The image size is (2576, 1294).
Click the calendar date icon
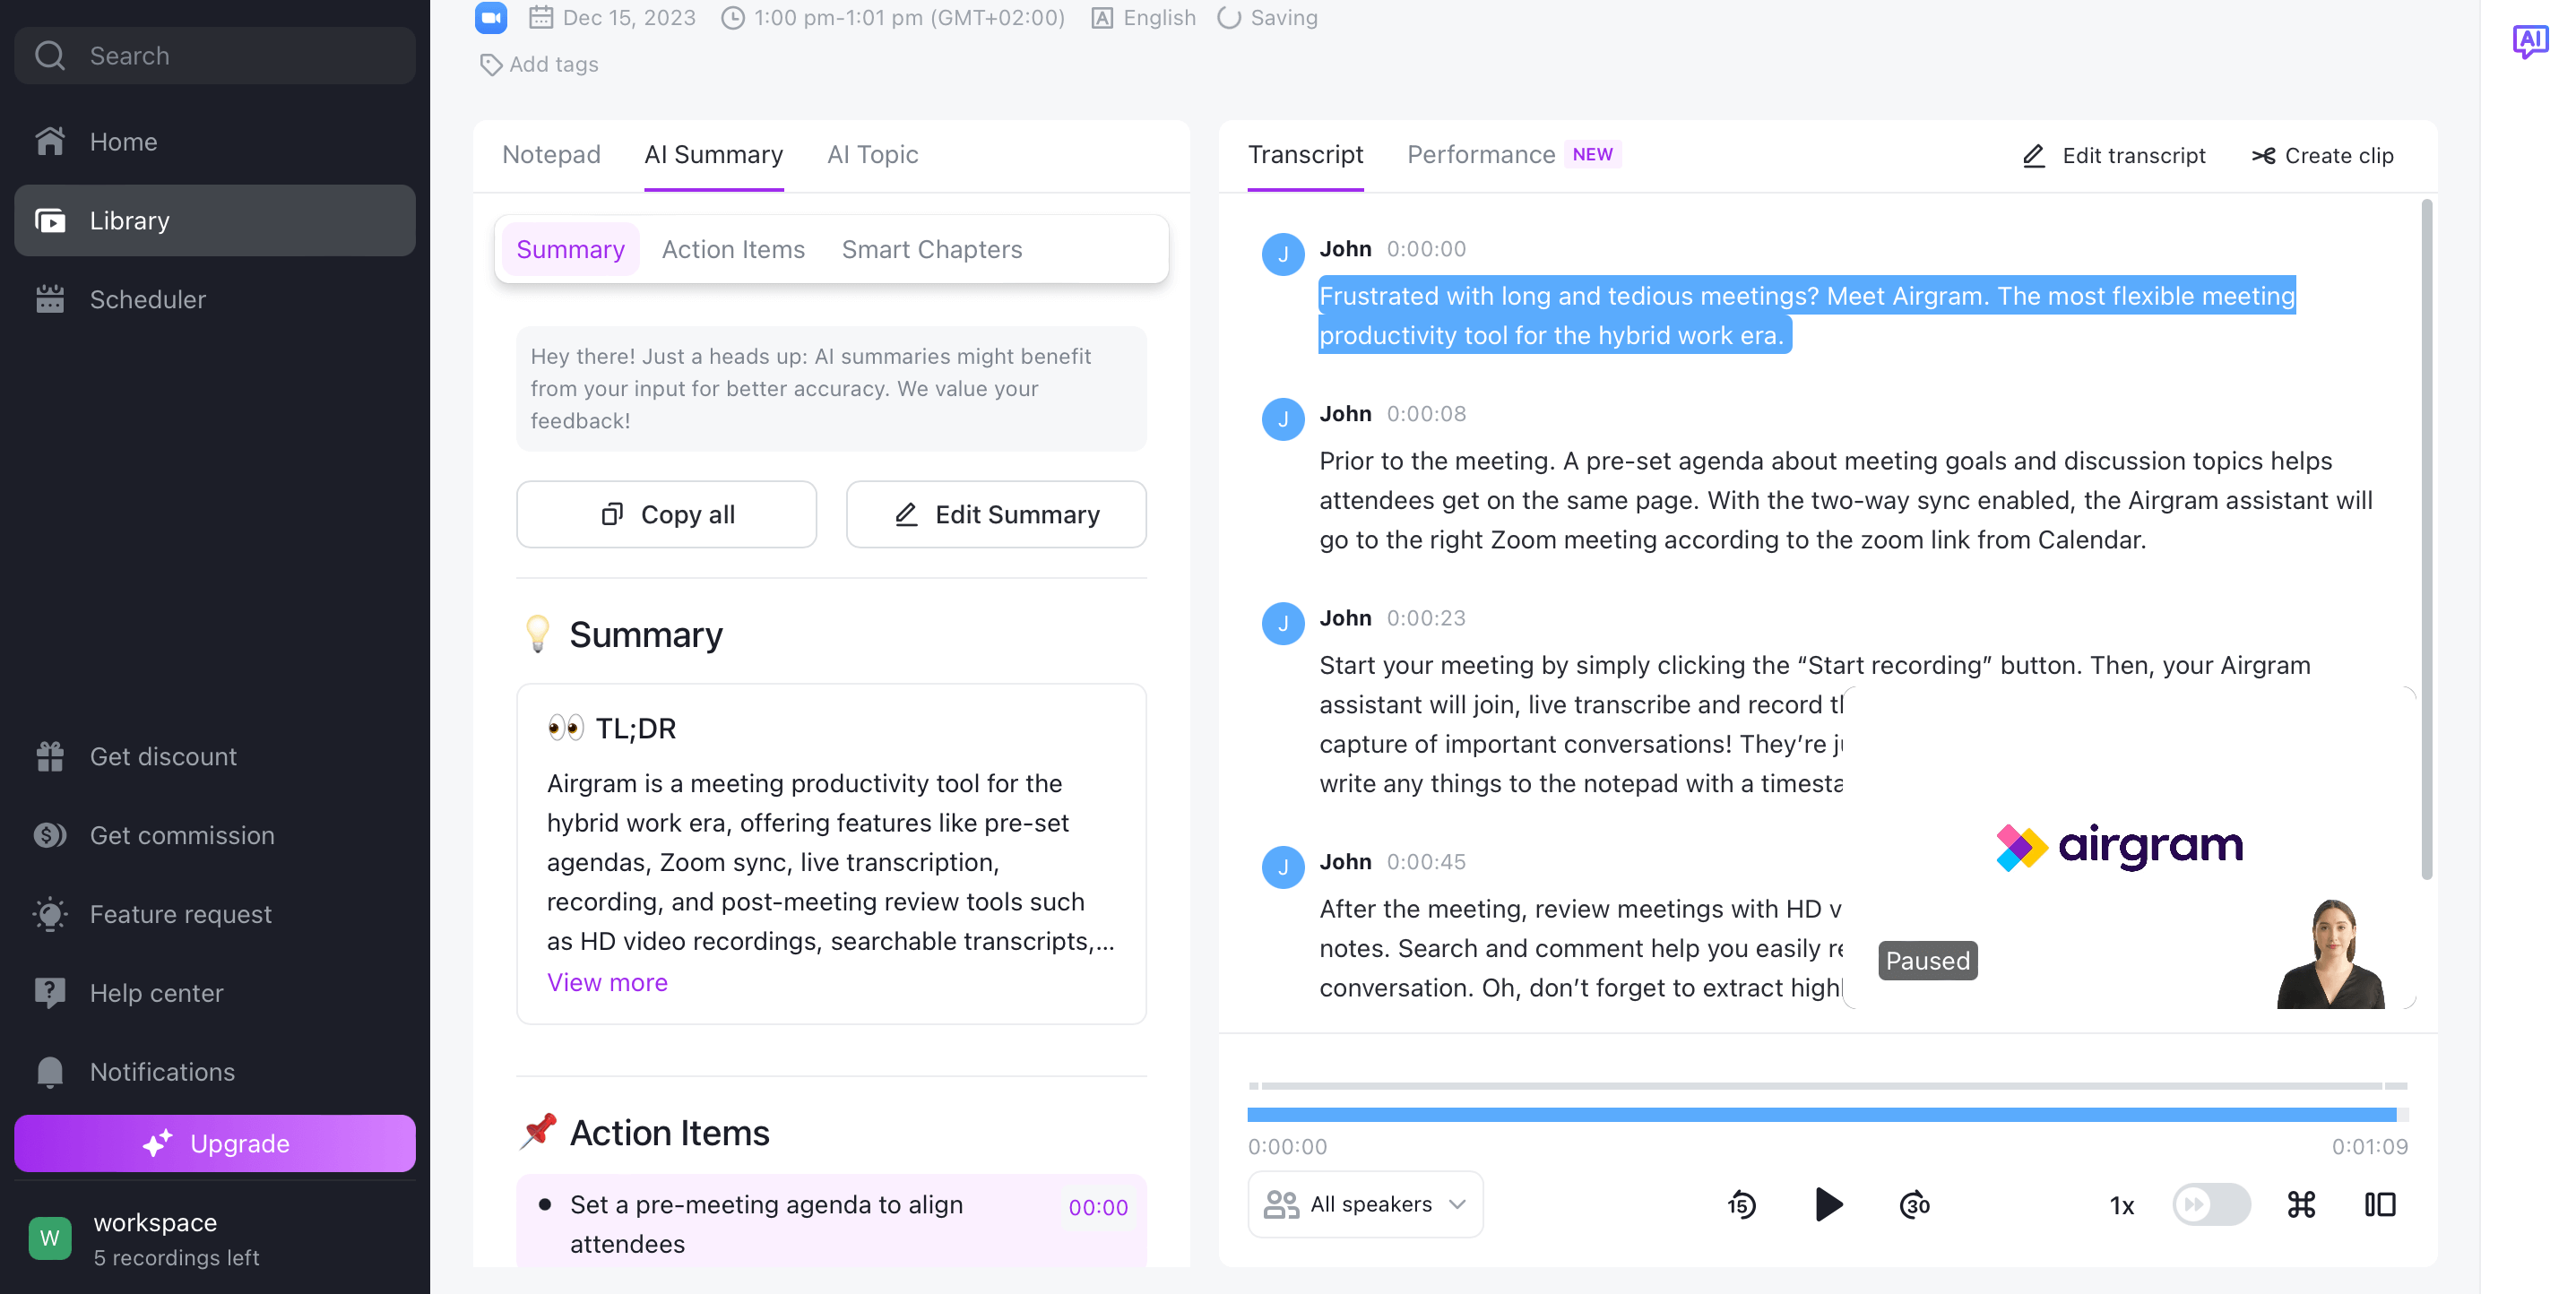541,17
